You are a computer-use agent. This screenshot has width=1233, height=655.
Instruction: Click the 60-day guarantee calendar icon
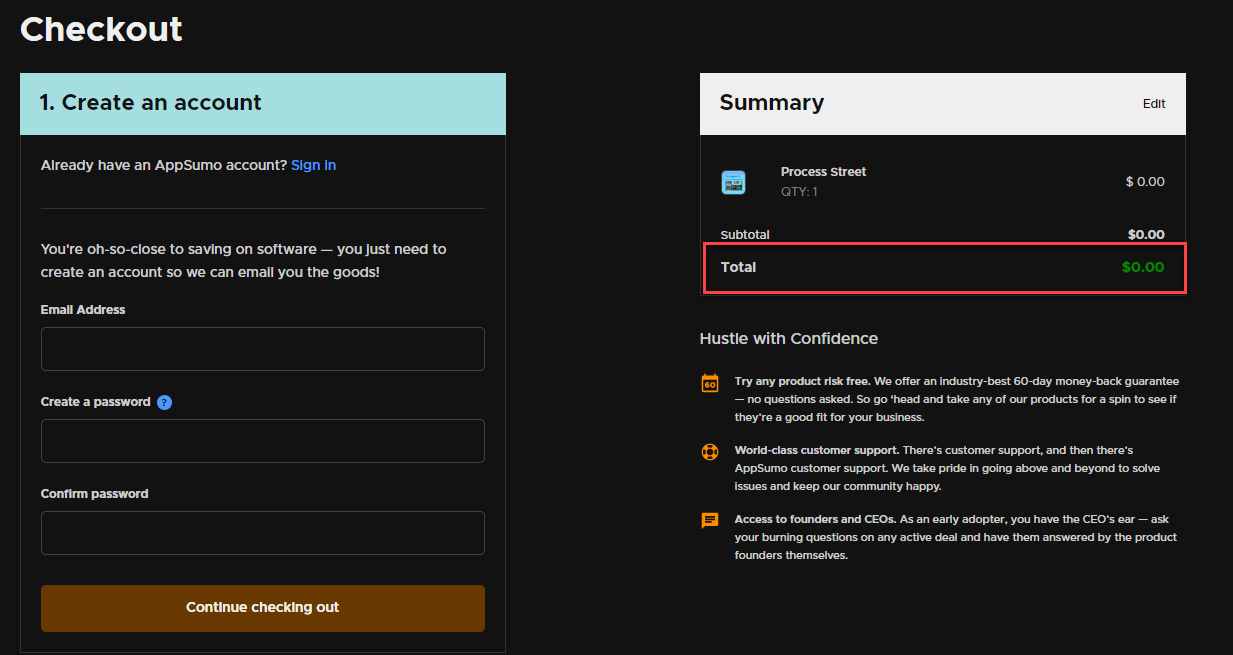[710, 383]
